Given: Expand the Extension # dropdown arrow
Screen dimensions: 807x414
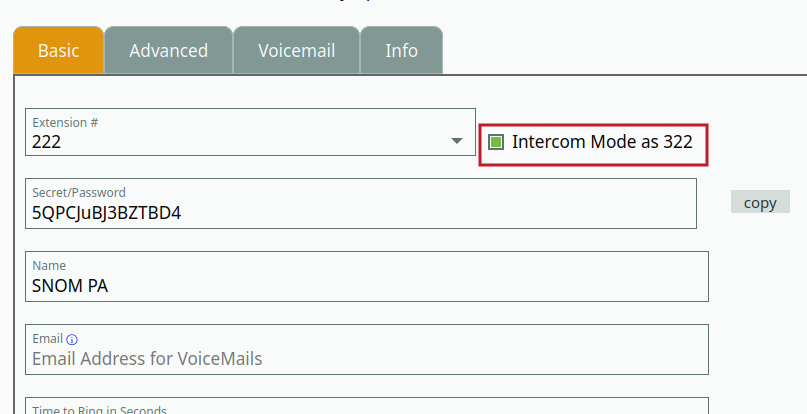Looking at the screenshot, I should click(x=457, y=142).
